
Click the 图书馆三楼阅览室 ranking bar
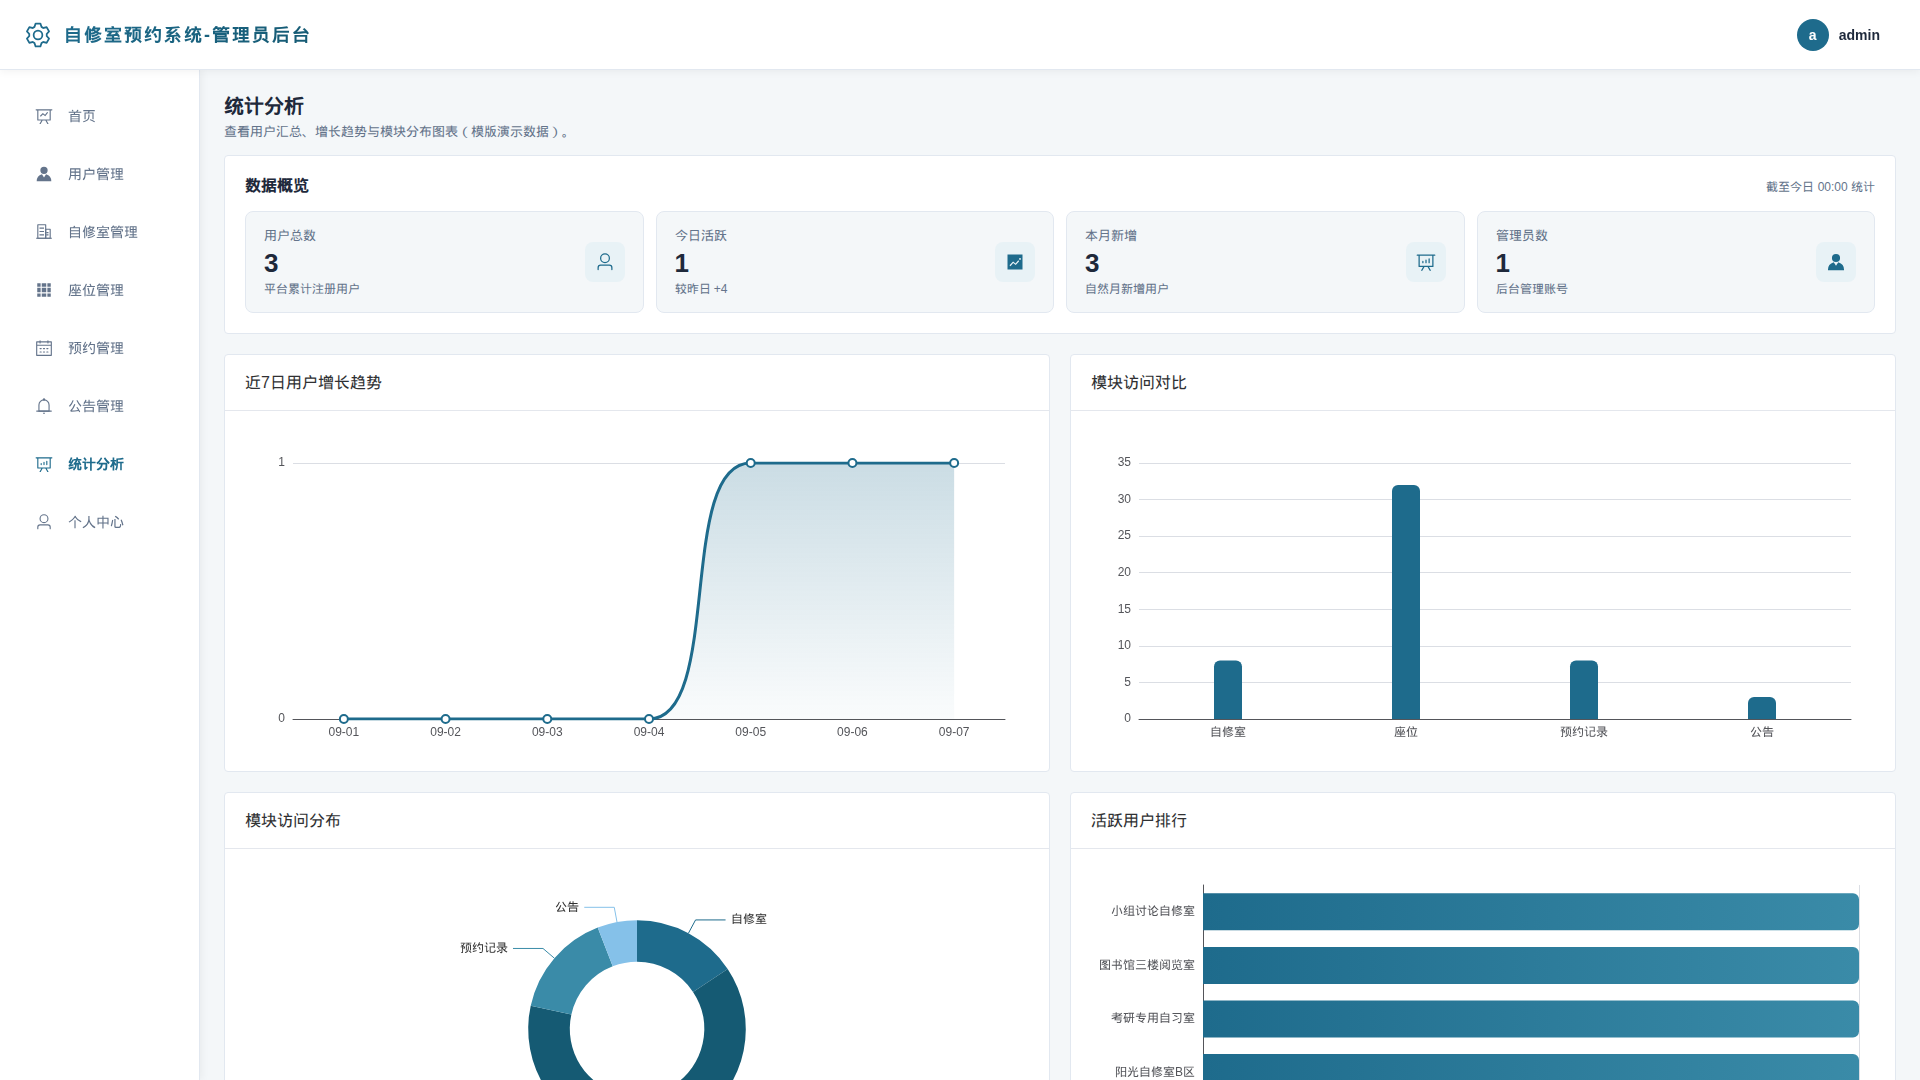(1531, 965)
